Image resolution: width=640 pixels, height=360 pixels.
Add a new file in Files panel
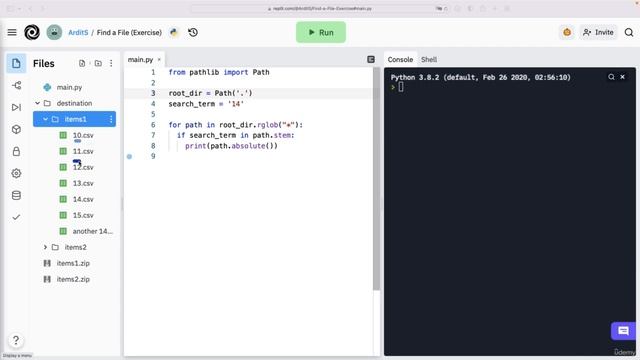pyautogui.click(x=82, y=63)
